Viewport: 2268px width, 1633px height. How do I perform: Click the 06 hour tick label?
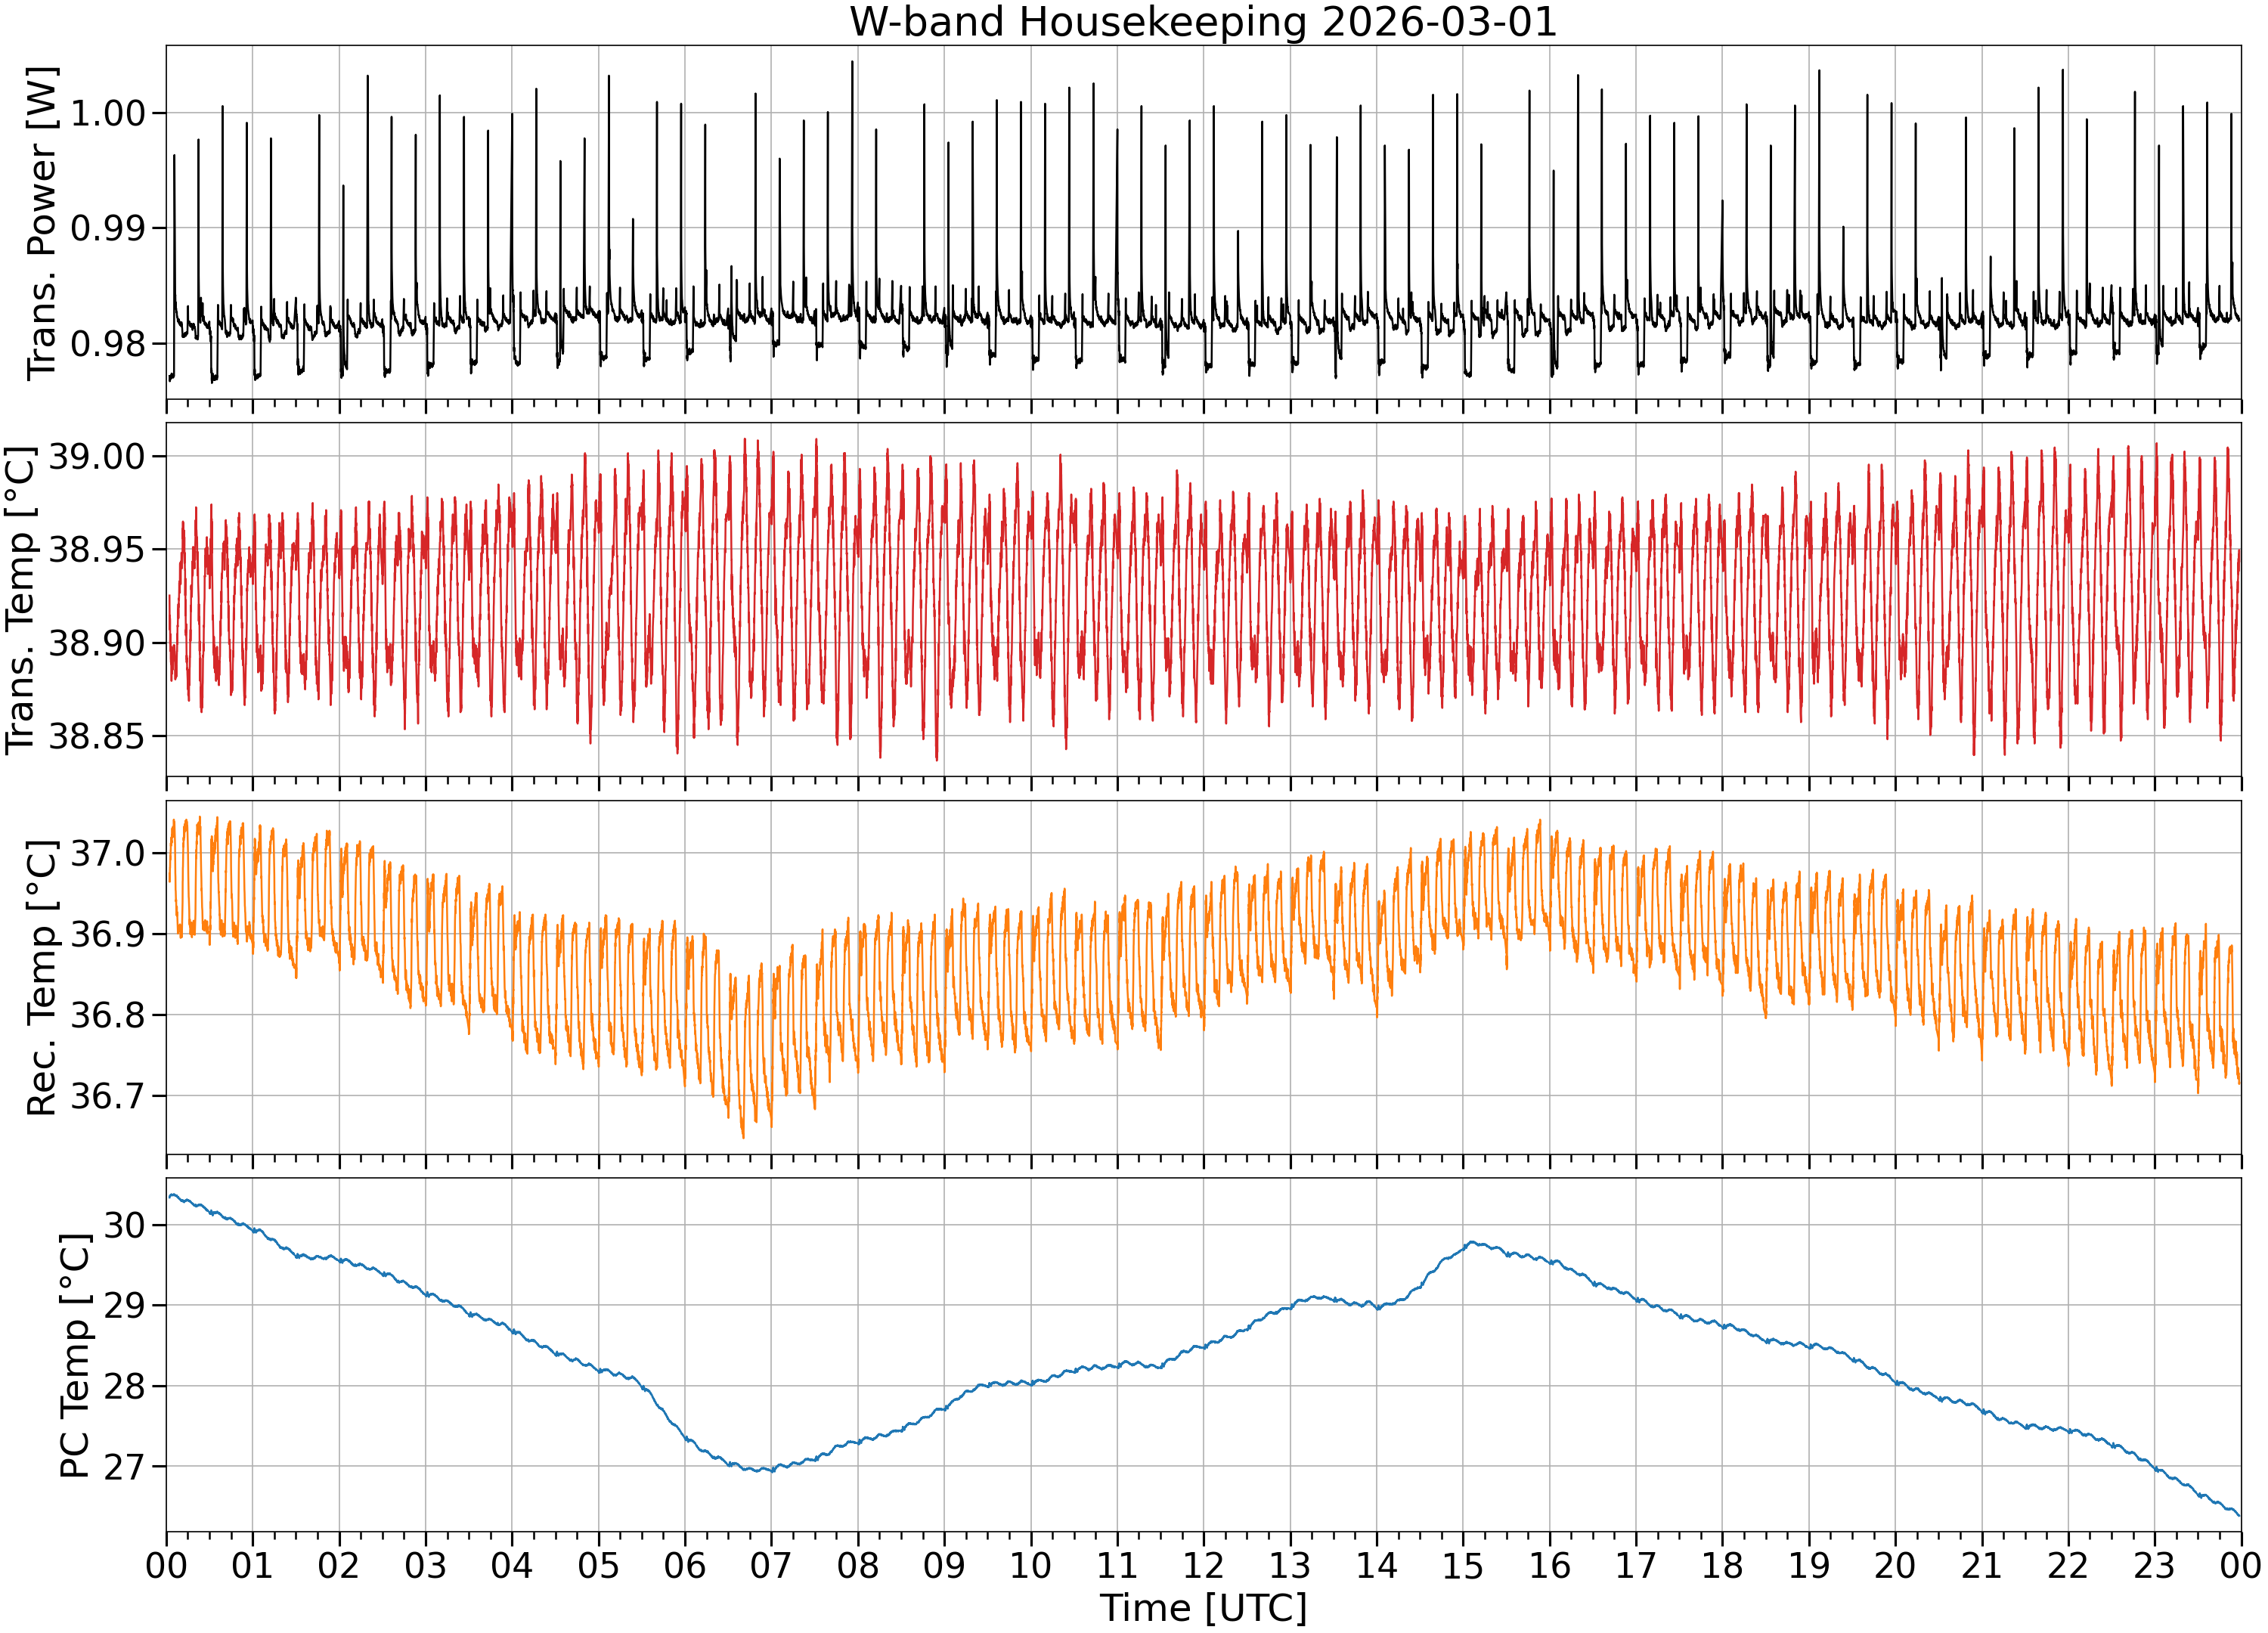point(685,1565)
